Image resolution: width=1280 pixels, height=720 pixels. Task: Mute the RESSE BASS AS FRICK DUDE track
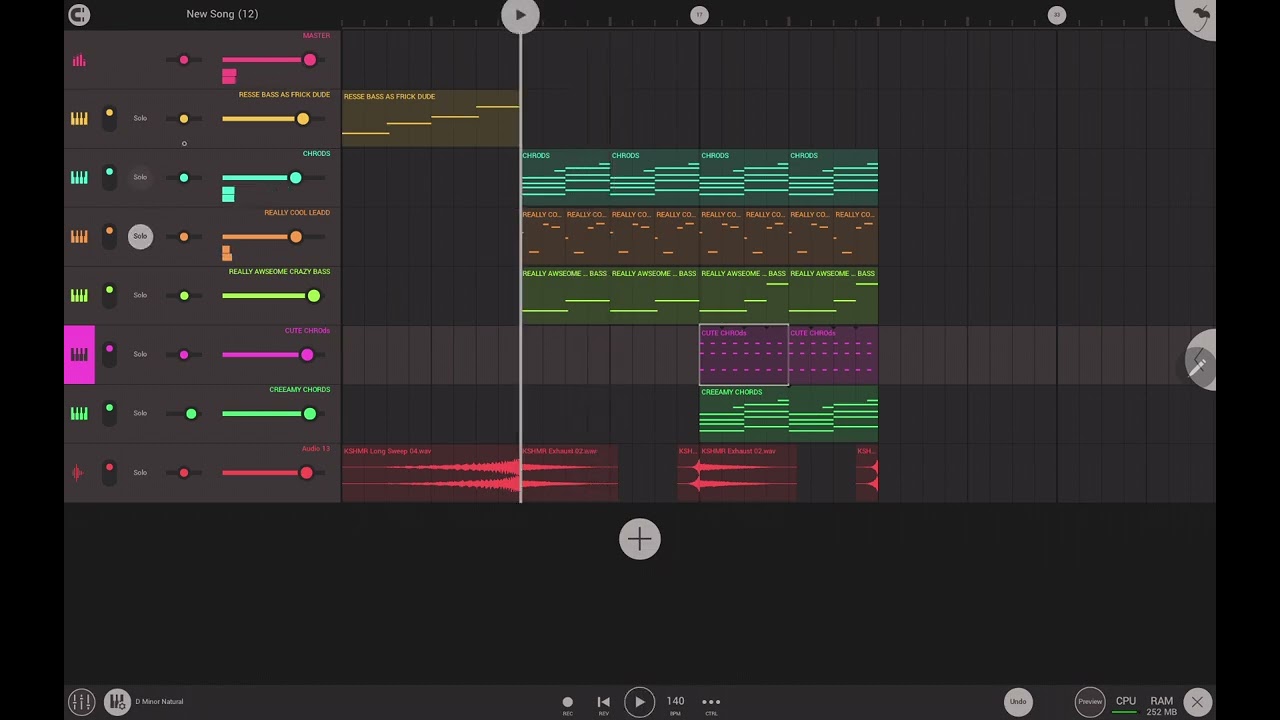[109, 118]
